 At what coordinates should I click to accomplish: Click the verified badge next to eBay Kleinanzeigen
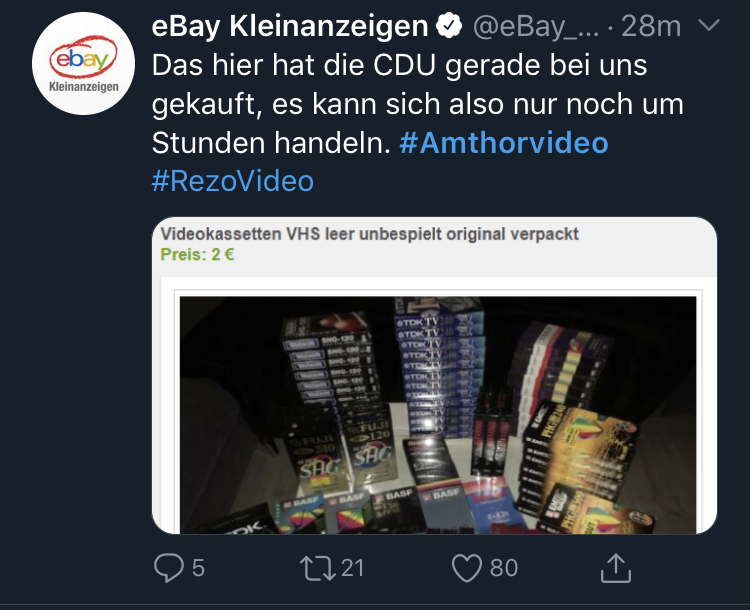coord(449,26)
